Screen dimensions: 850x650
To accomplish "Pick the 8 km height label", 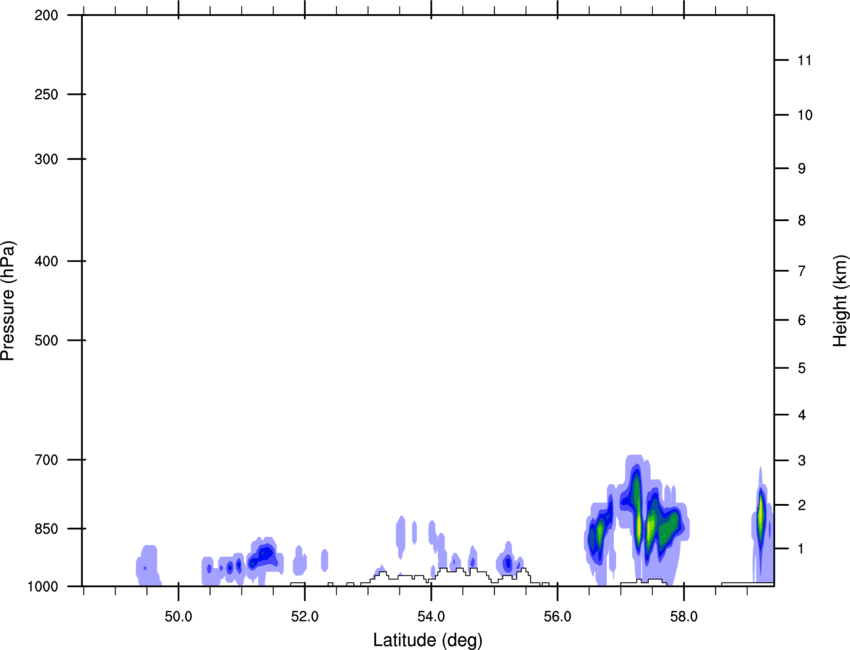I will (x=802, y=220).
